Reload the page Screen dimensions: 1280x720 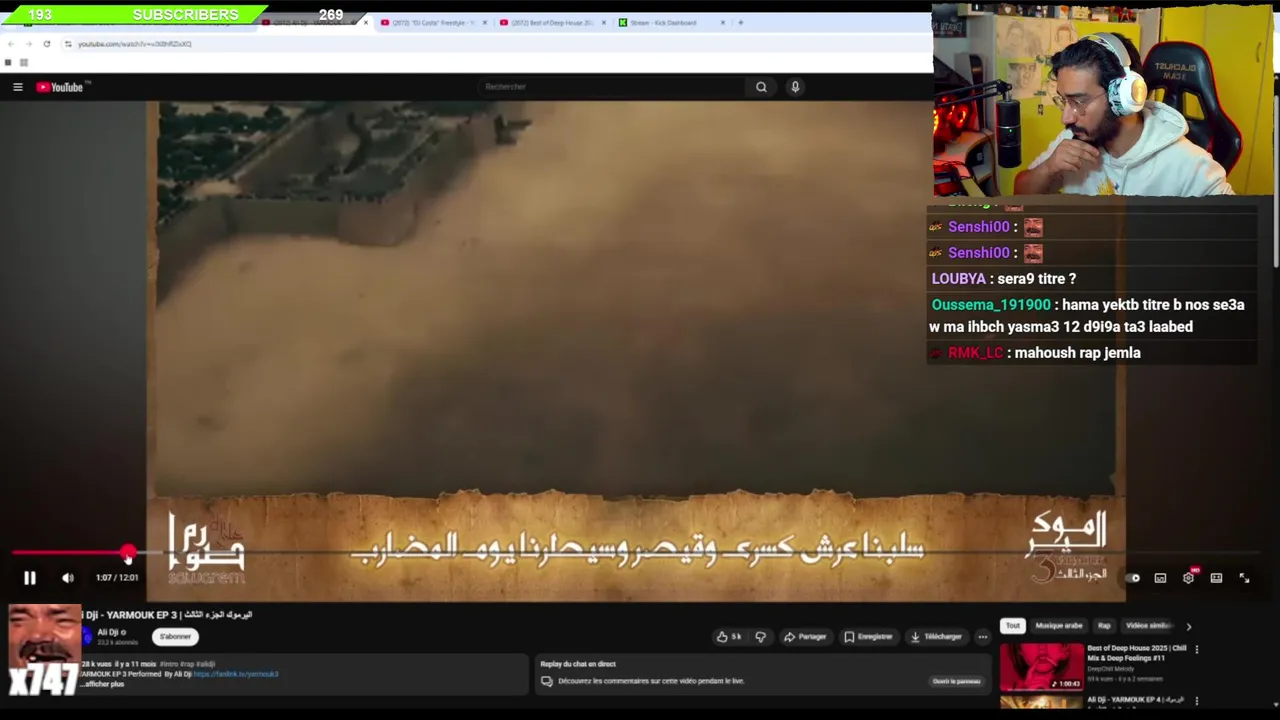(46, 44)
